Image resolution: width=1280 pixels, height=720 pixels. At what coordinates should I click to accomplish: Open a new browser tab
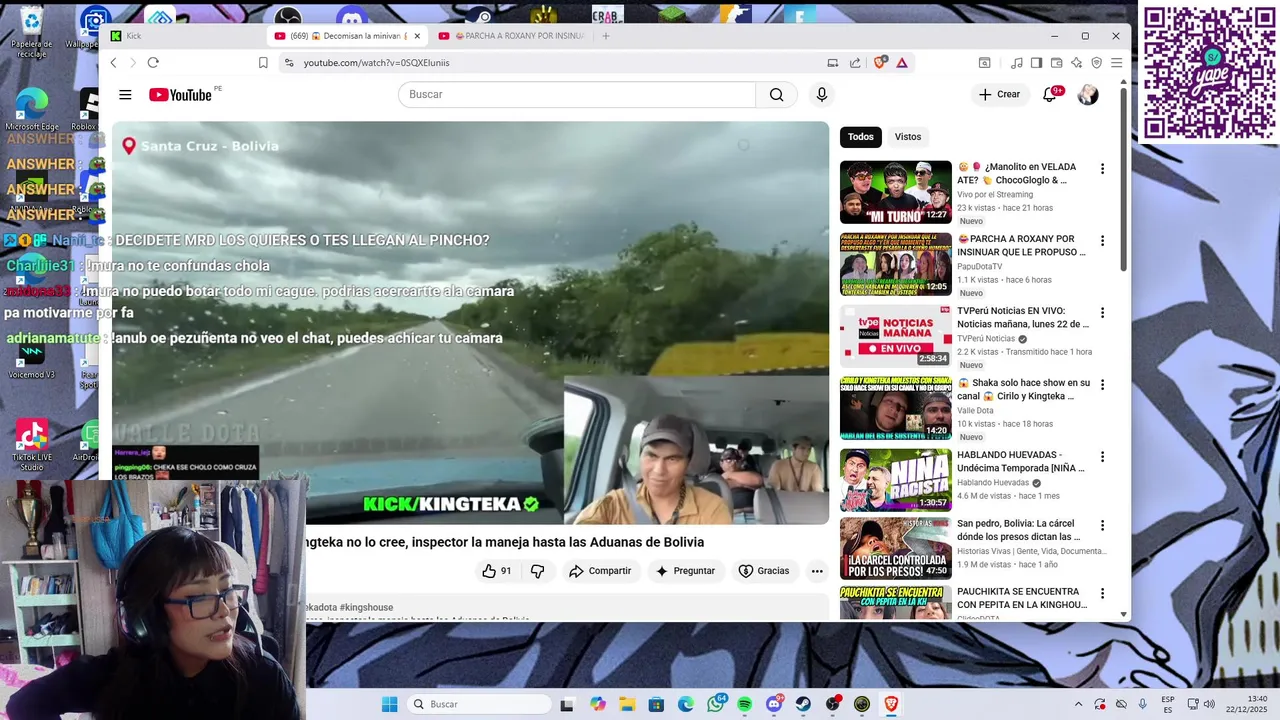[x=605, y=36]
